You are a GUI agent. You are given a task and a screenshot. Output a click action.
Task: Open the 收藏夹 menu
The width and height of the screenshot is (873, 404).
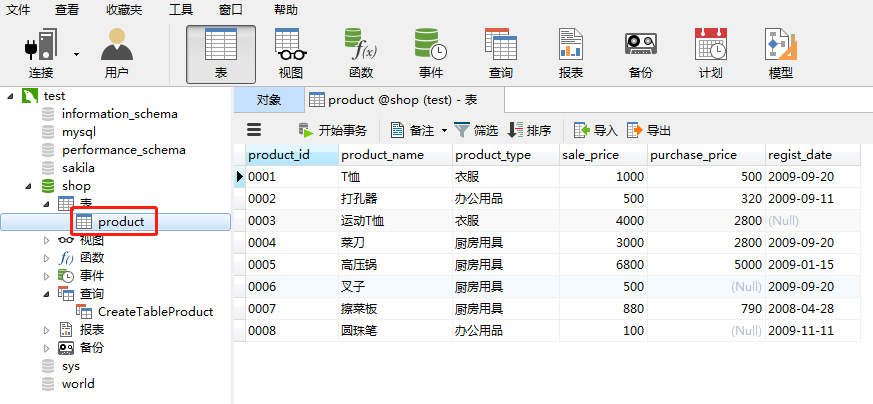(x=124, y=9)
